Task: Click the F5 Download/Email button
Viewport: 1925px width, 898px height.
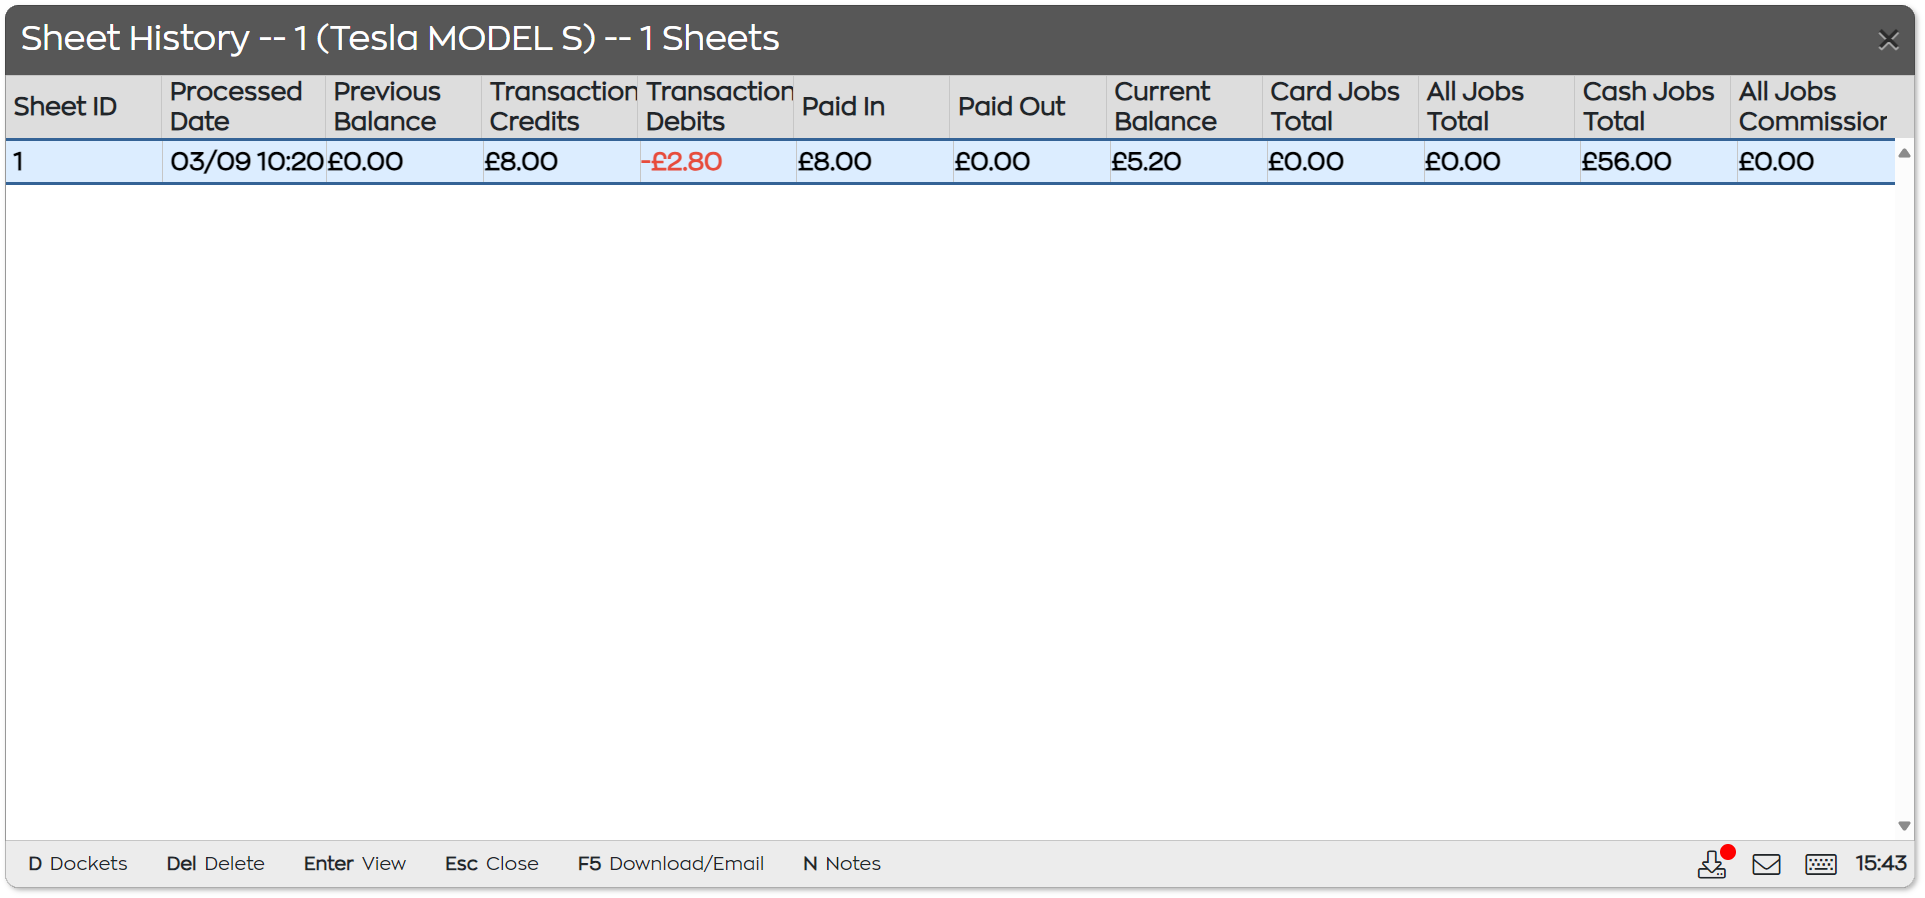Action: point(671,863)
